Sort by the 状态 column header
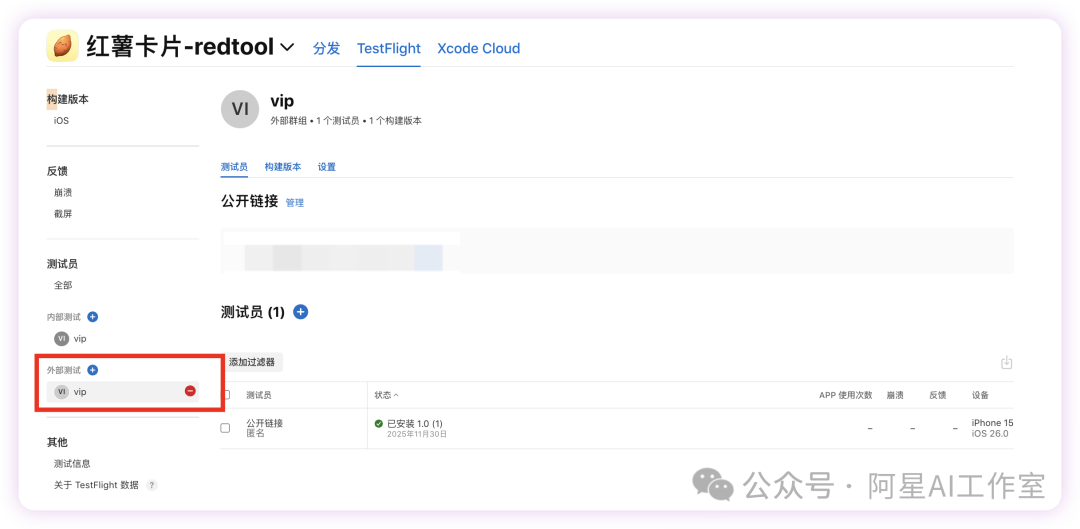1080x529 pixels. click(x=386, y=395)
